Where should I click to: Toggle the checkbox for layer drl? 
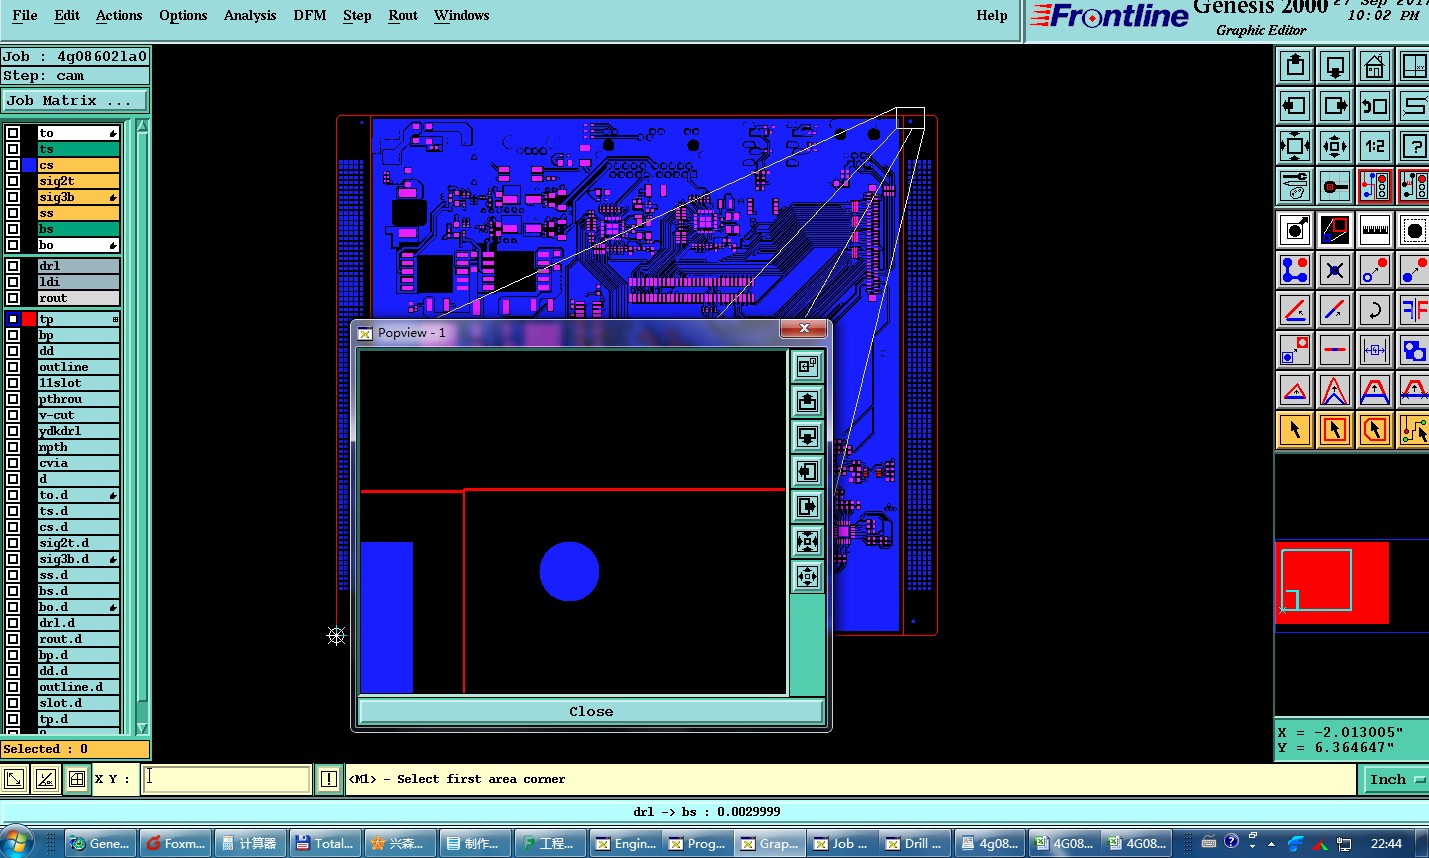point(13,266)
